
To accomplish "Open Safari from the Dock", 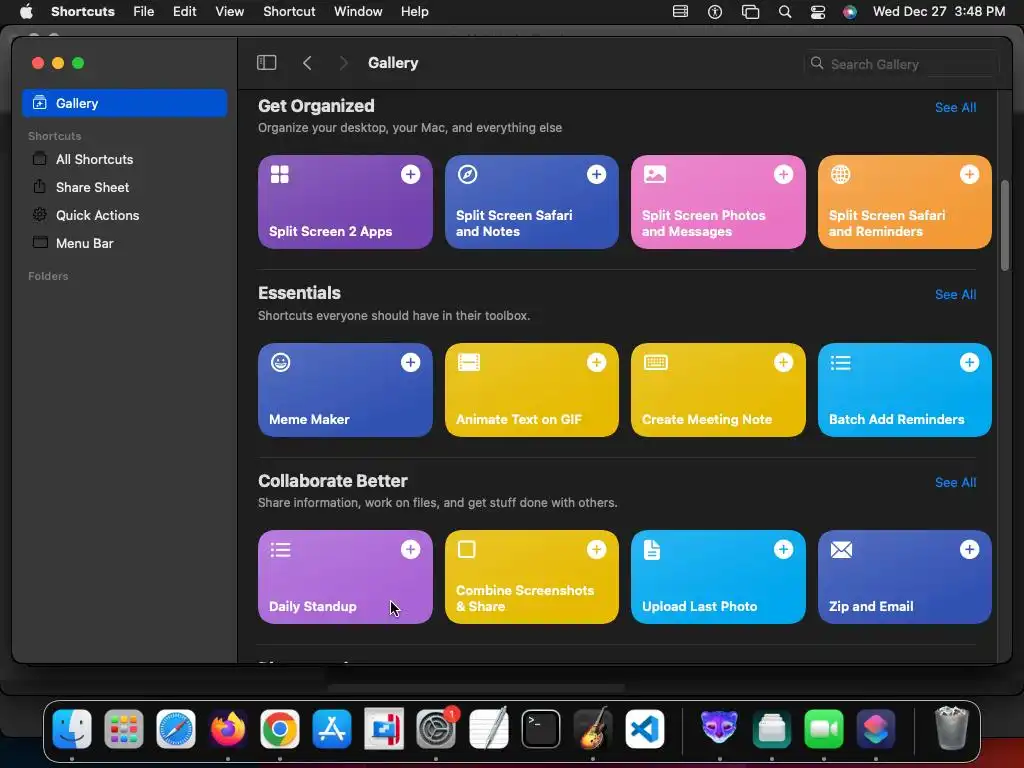I will [176, 729].
